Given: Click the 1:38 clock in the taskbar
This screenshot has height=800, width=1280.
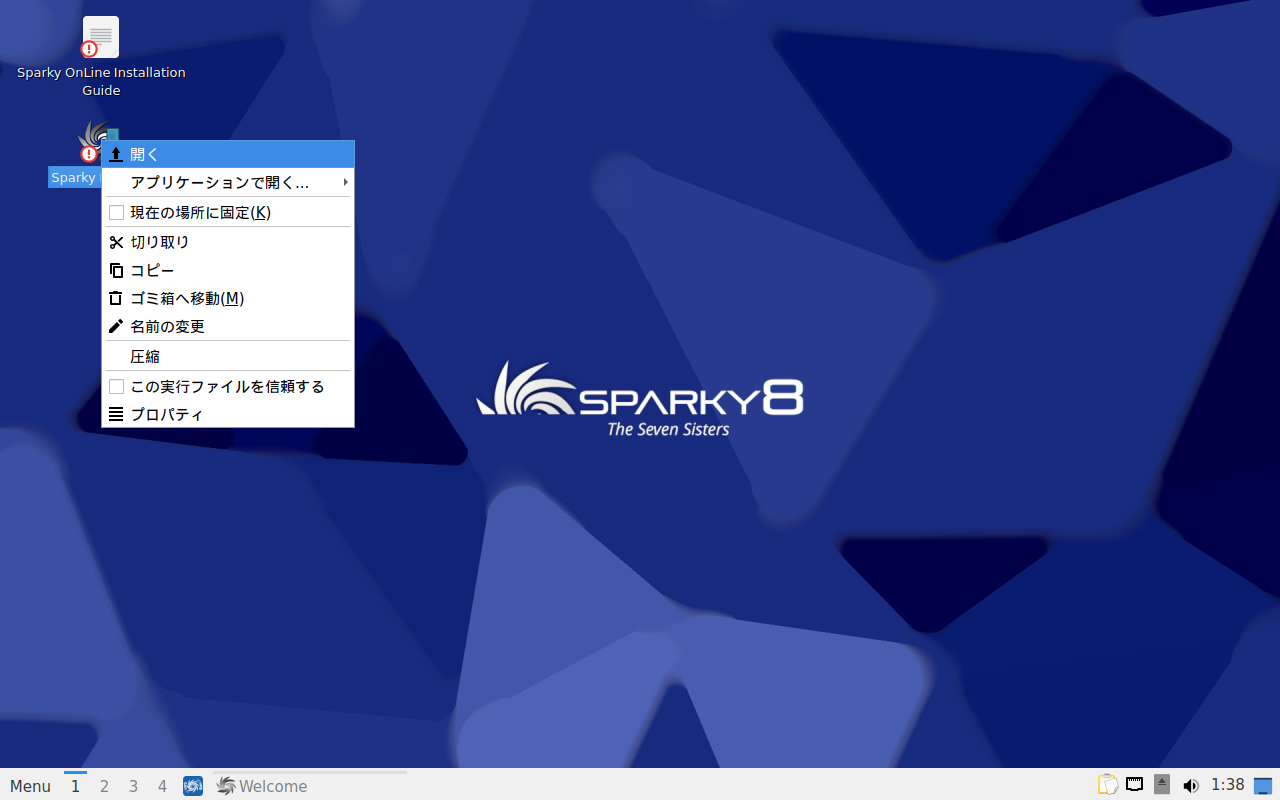Looking at the screenshot, I should pyautogui.click(x=1228, y=785).
